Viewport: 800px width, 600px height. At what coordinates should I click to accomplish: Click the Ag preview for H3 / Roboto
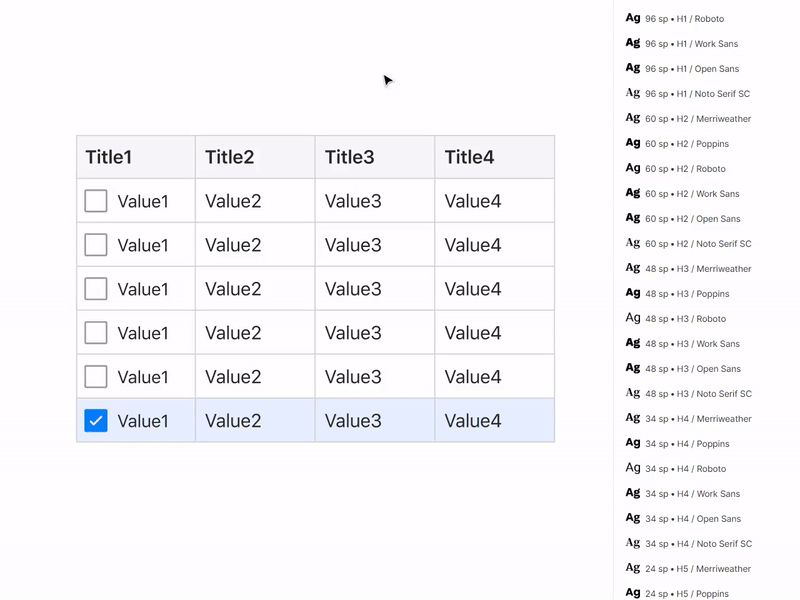(x=633, y=318)
